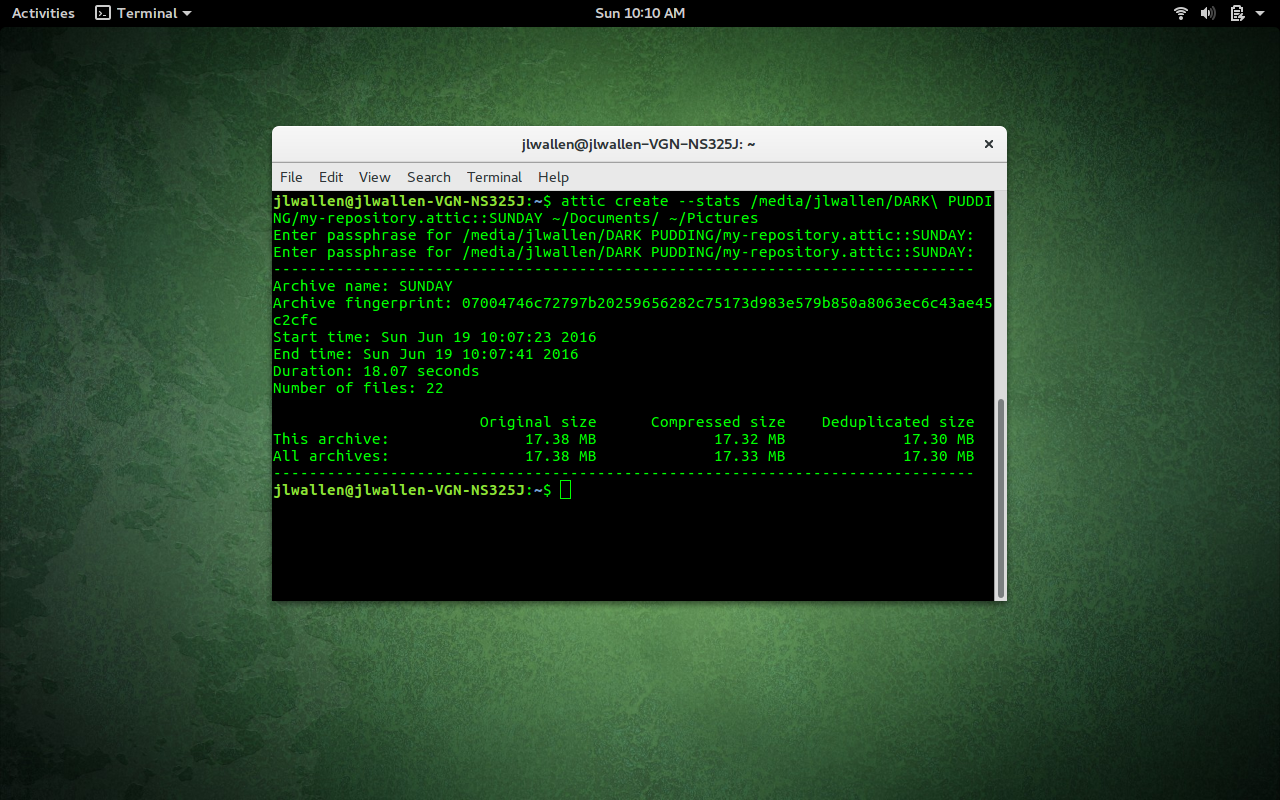Click 'Start time: Sun Jun 19 10:07:23 2016'
The height and width of the screenshot is (800, 1280).
(x=435, y=337)
